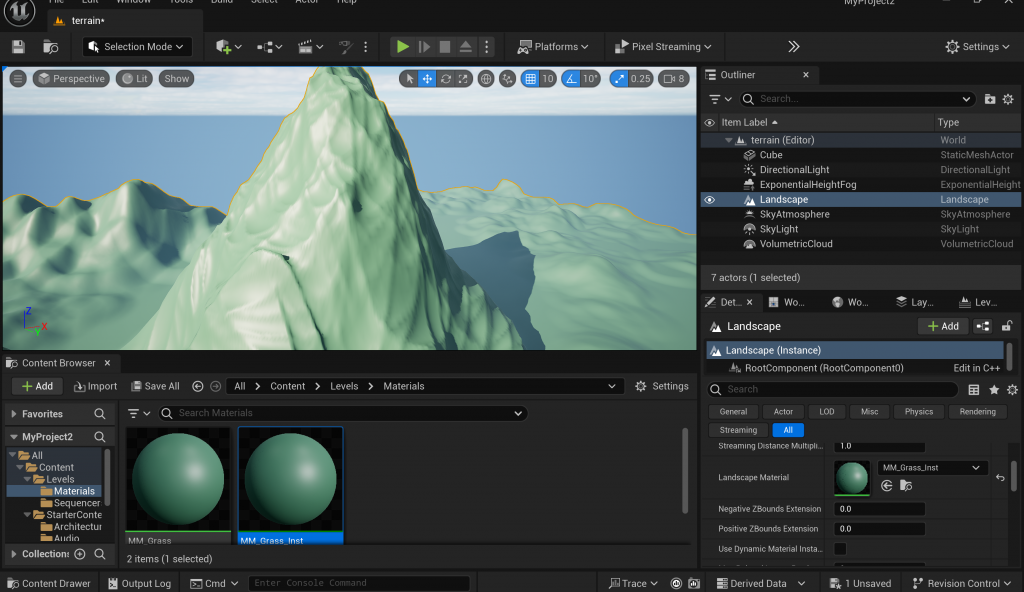Use selected asset arrow for Landscape Material
This screenshot has width=1024, height=592.
pyautogui.click(x=886, y=485)
